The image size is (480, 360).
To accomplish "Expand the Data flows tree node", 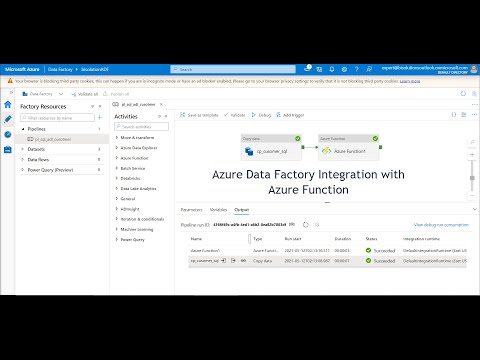I will 23,159.
